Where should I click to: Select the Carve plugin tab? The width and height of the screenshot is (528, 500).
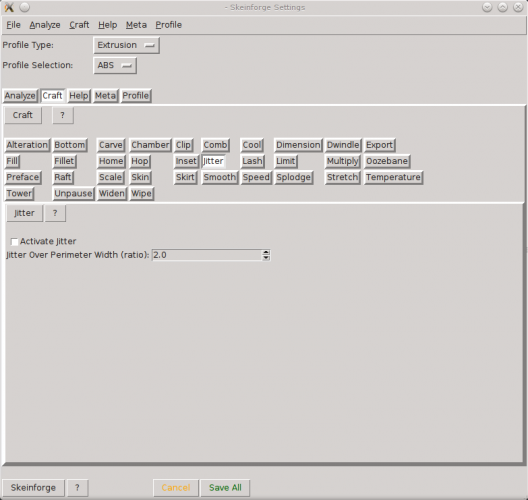[111, 145]
